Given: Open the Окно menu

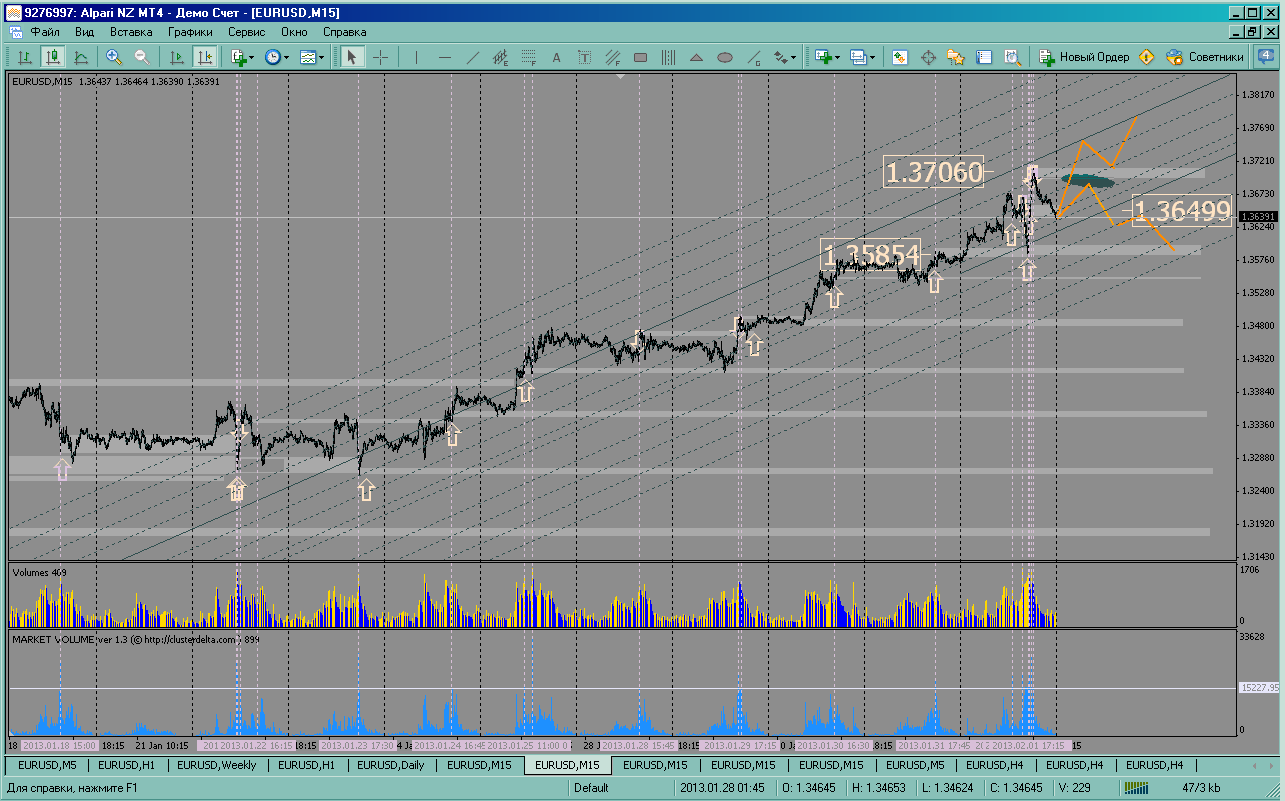Looking at the screenshot, I should (294, 32).
